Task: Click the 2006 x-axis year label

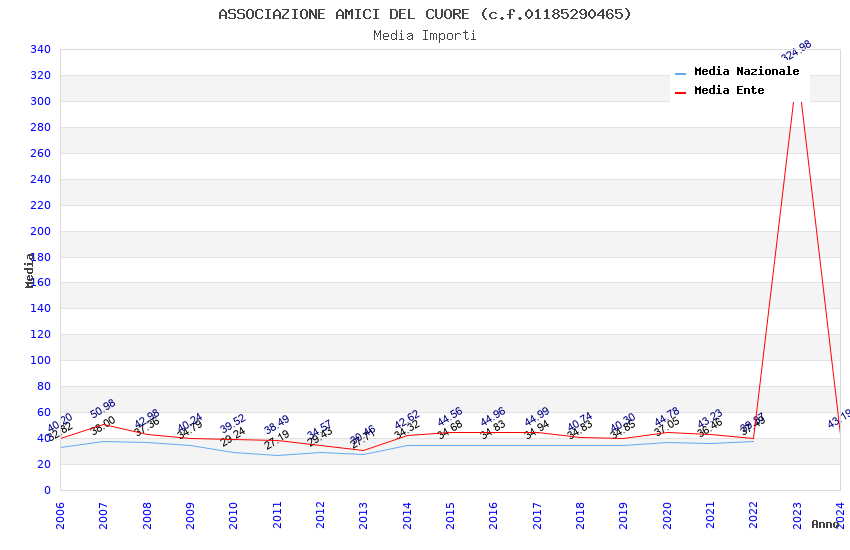Action: pos(60,515)
